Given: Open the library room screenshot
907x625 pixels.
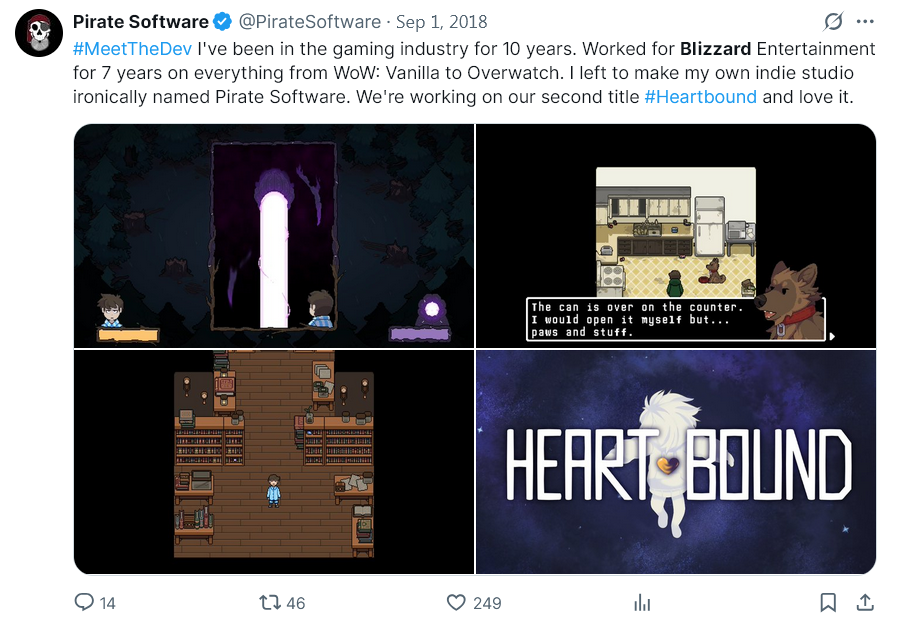Looking at the screenshot, I should 274,462.
